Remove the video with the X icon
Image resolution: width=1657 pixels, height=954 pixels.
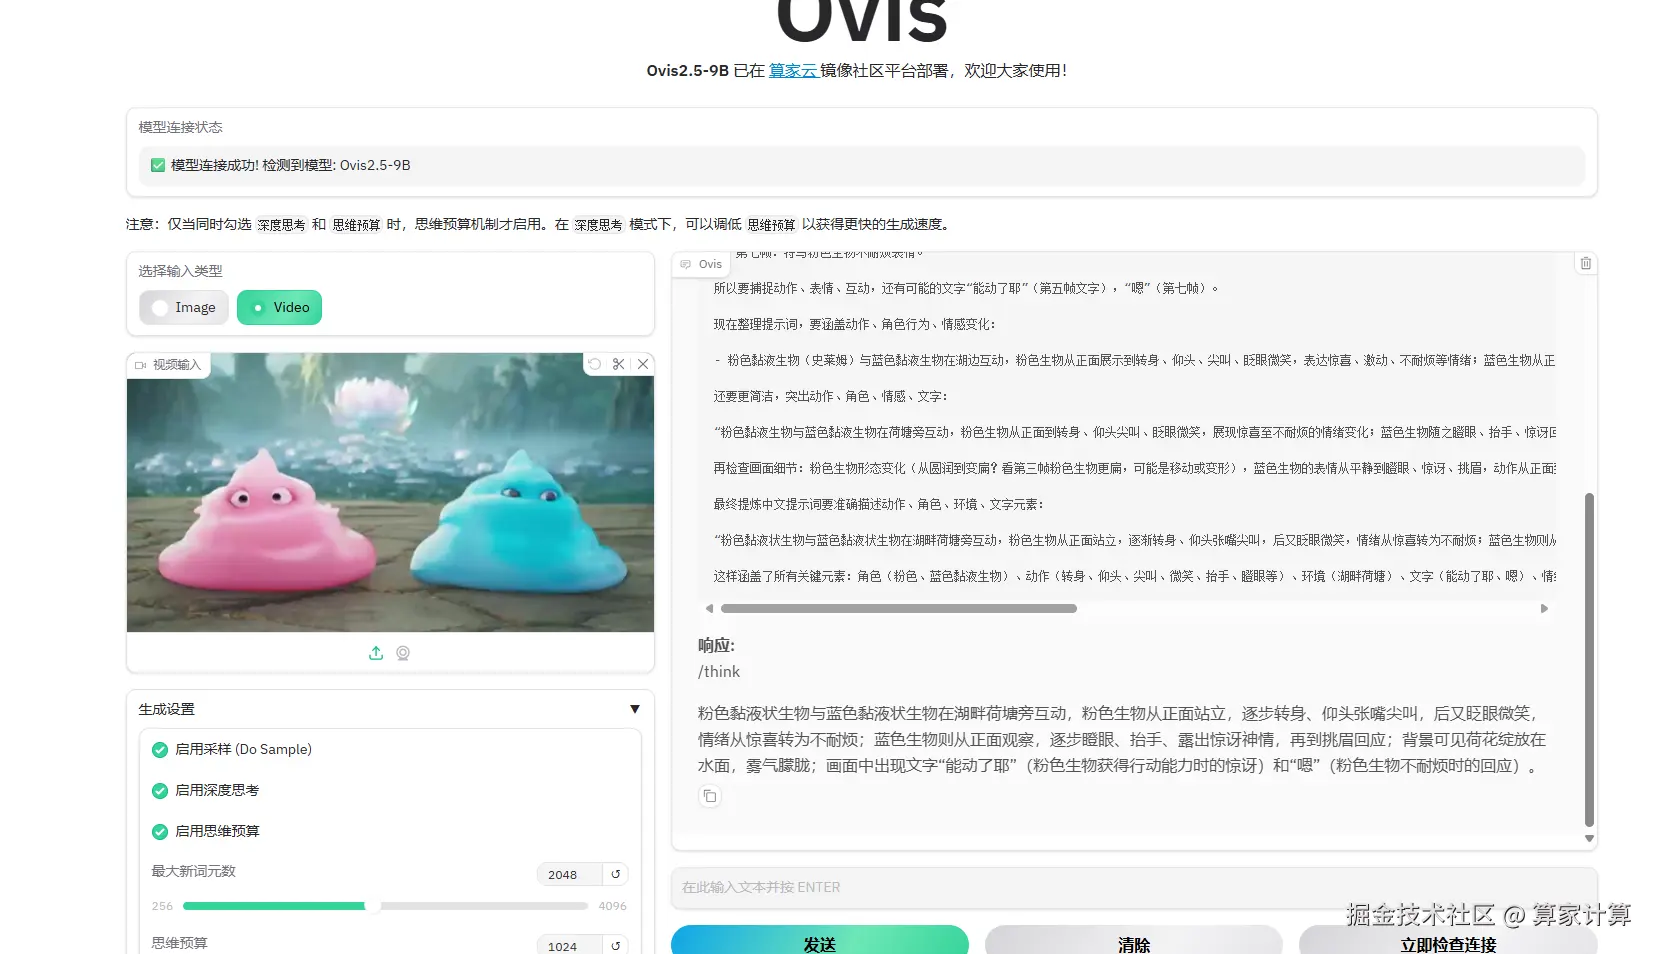[643, 364]
